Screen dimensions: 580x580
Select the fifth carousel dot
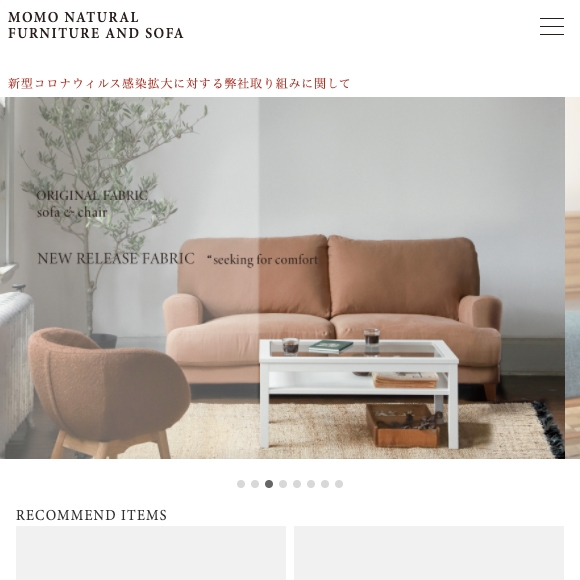pyautogui.click(x=297, y=484)
